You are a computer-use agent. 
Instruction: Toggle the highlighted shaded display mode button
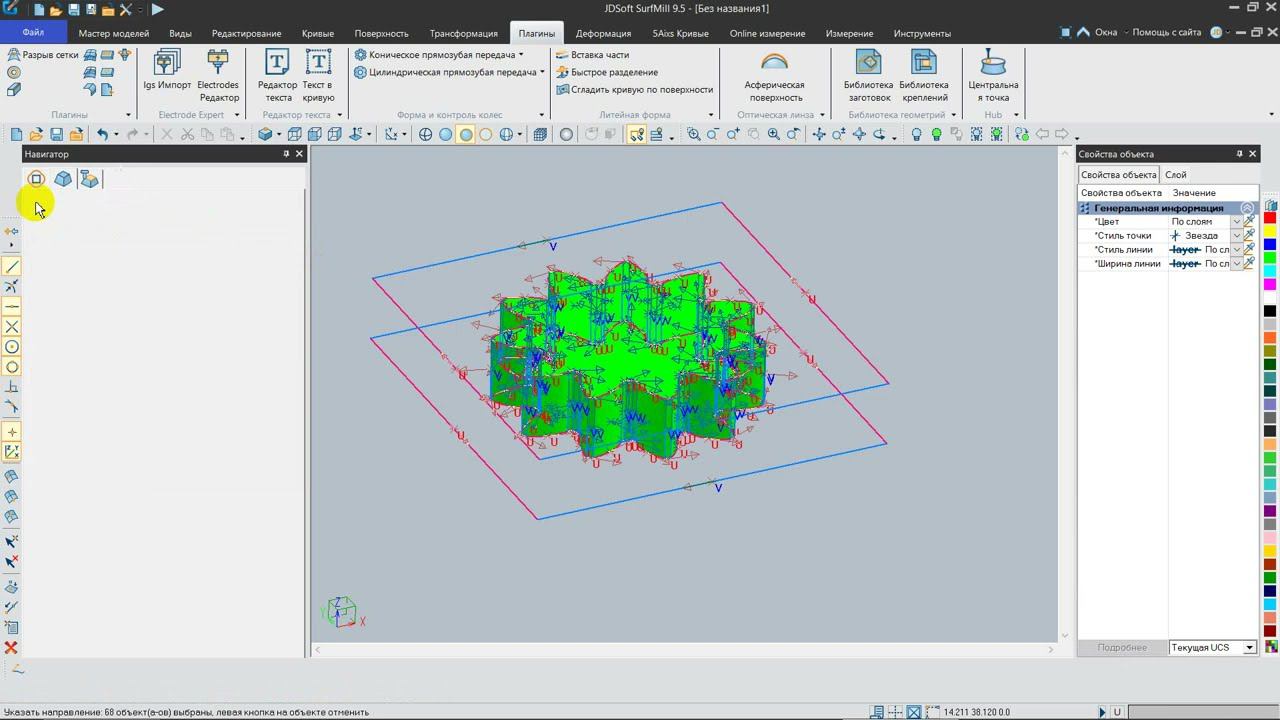coord(466,135)
